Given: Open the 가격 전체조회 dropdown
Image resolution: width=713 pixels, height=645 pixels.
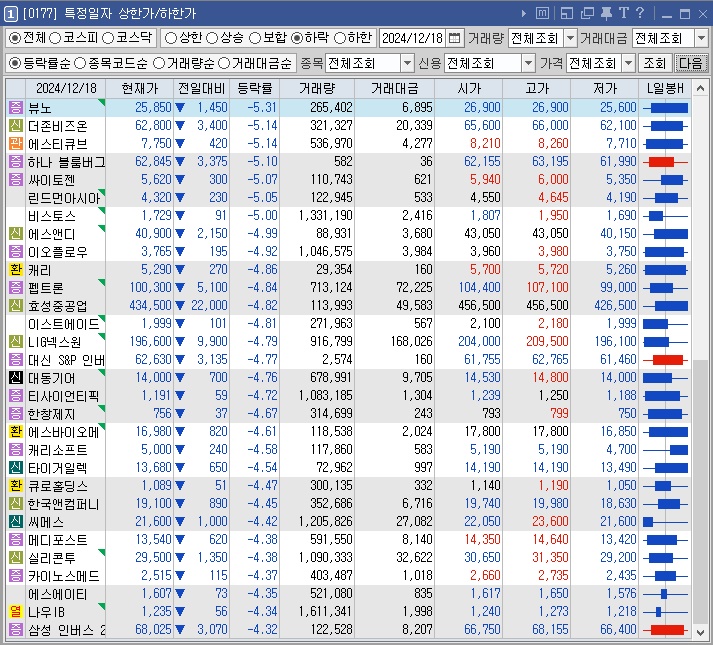Looking at the screenshot, I should pyautogui.click(x=628, y=64).
